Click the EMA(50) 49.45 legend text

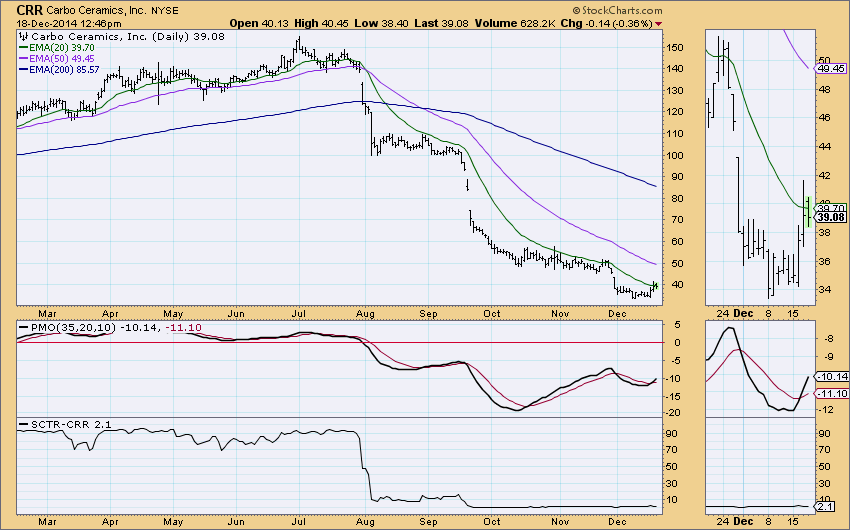point(62,59)
